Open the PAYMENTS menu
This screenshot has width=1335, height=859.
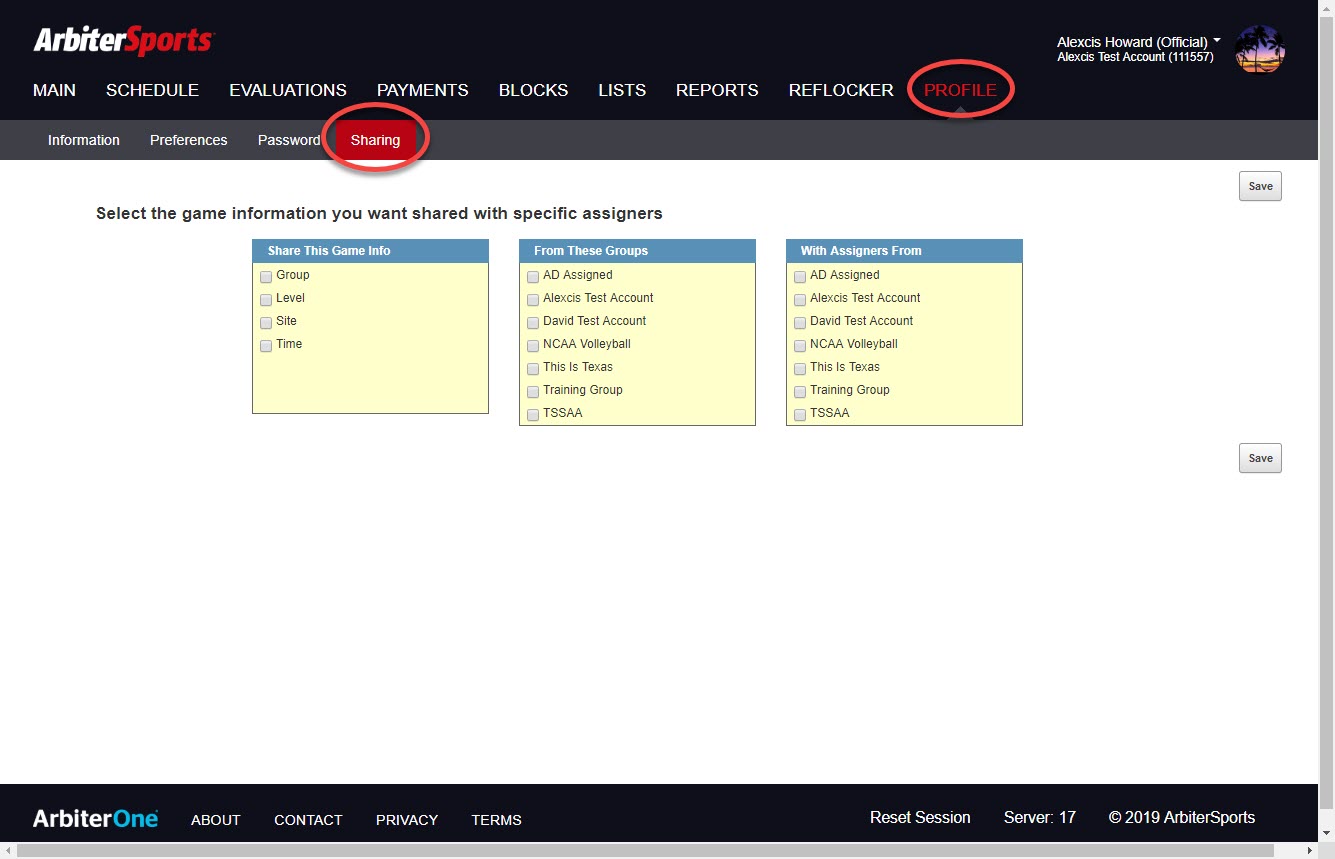point(422,90)
